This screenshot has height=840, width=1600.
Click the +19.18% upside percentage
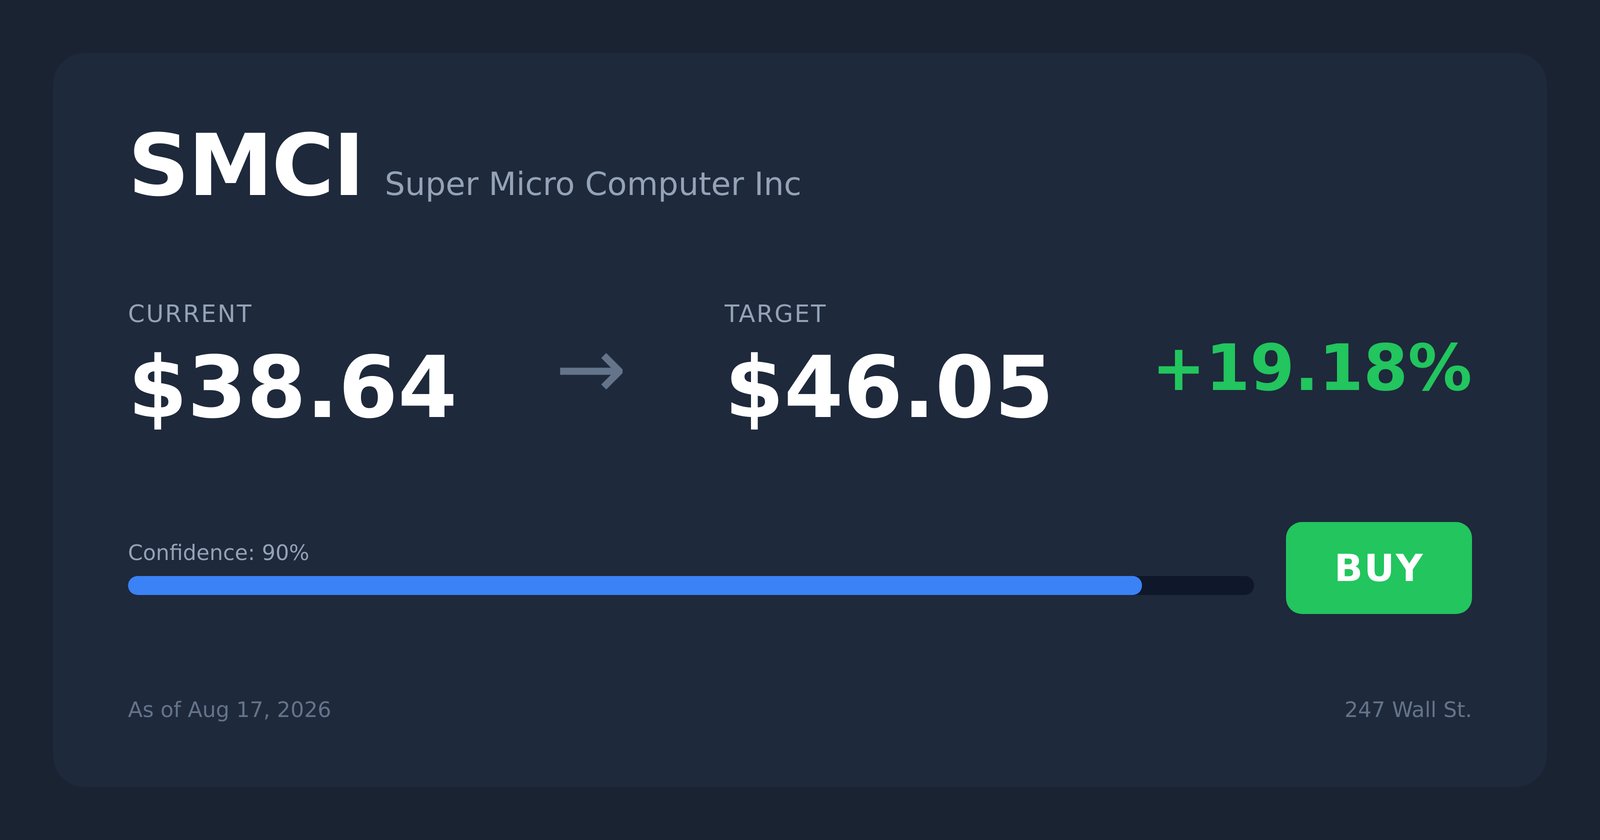tap(1313, 369)
